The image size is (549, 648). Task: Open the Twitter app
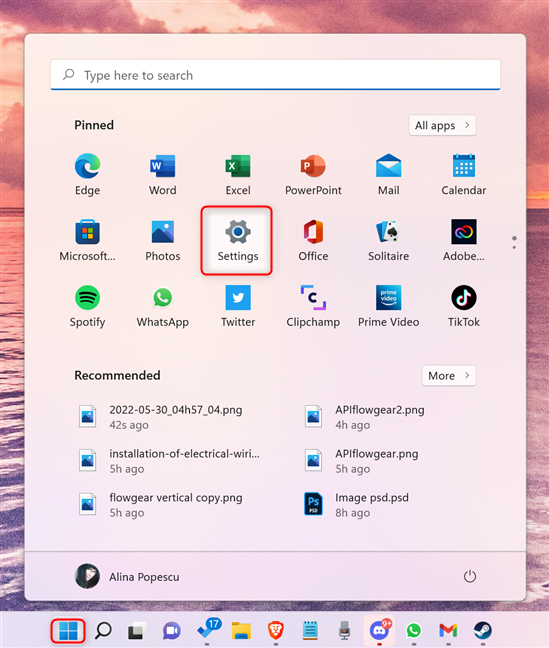coord(238,306)
